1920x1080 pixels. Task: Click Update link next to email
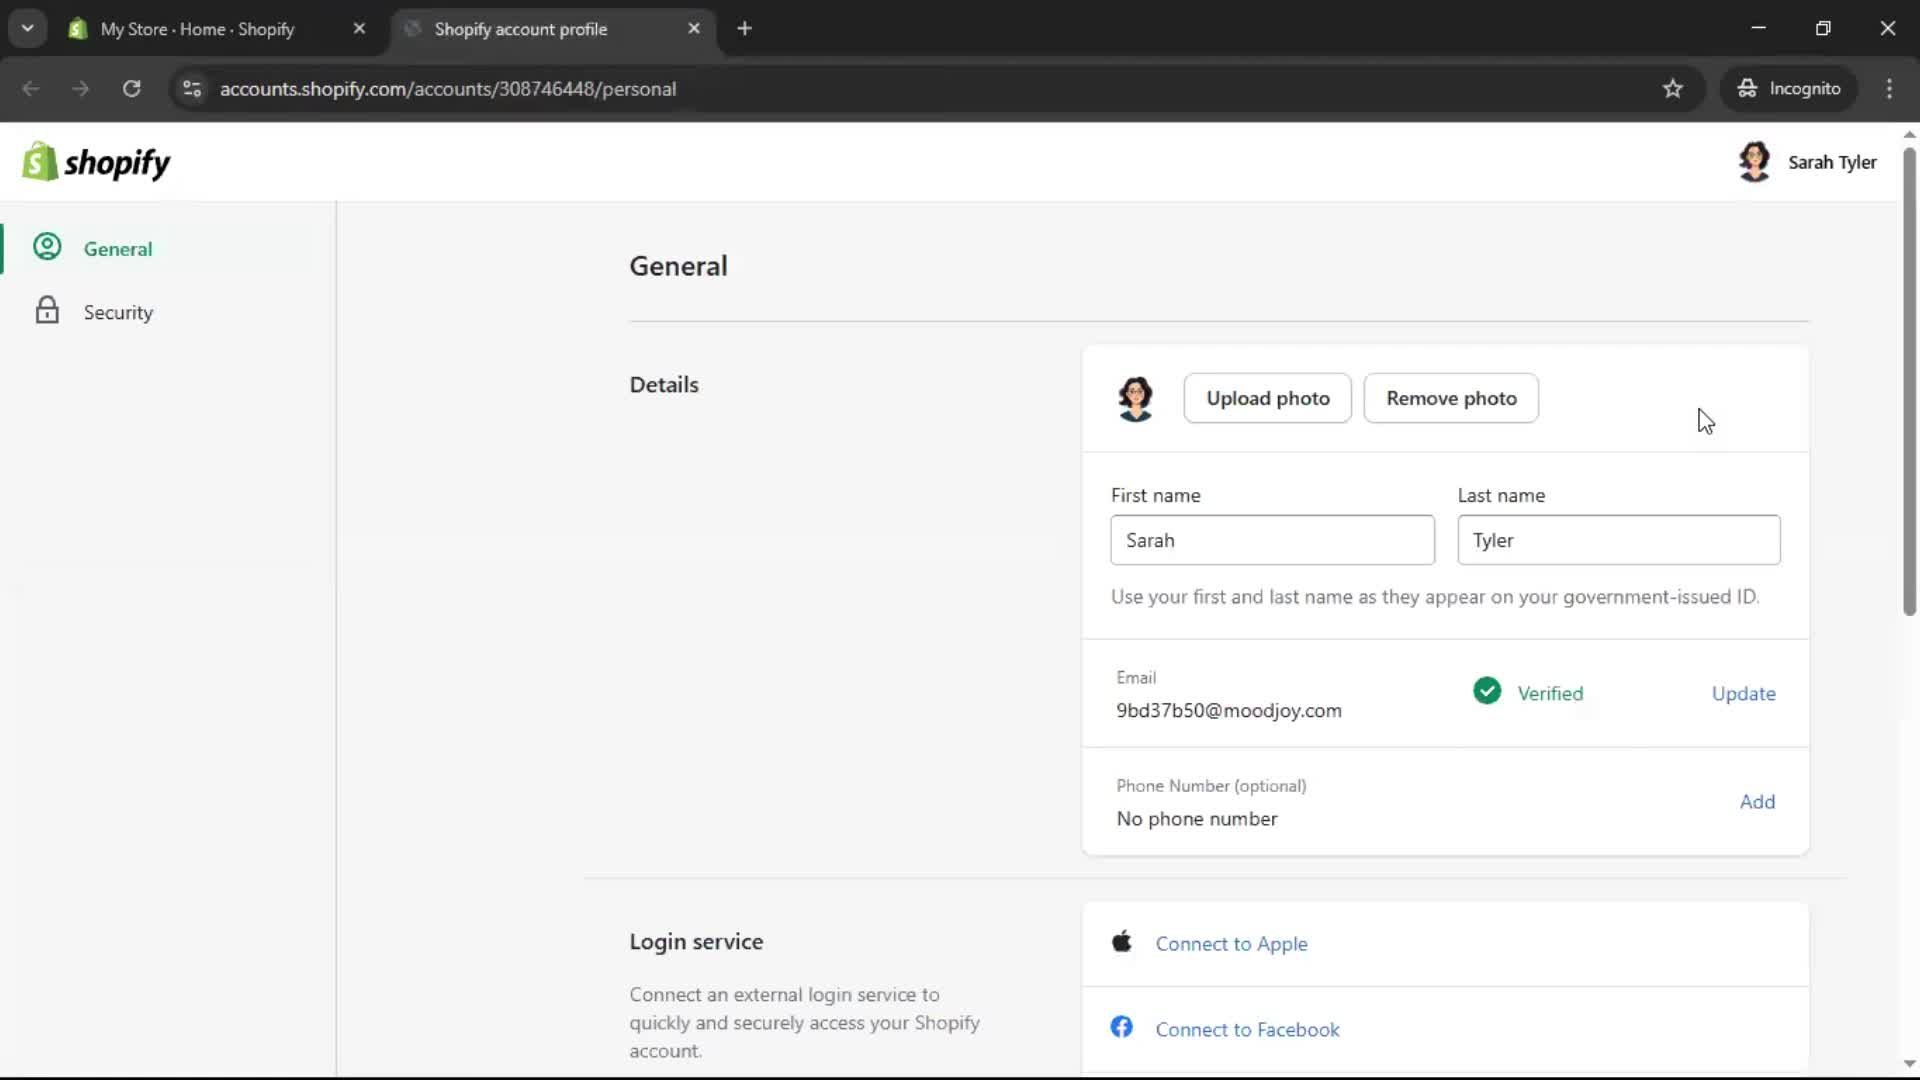[1743, 694]
